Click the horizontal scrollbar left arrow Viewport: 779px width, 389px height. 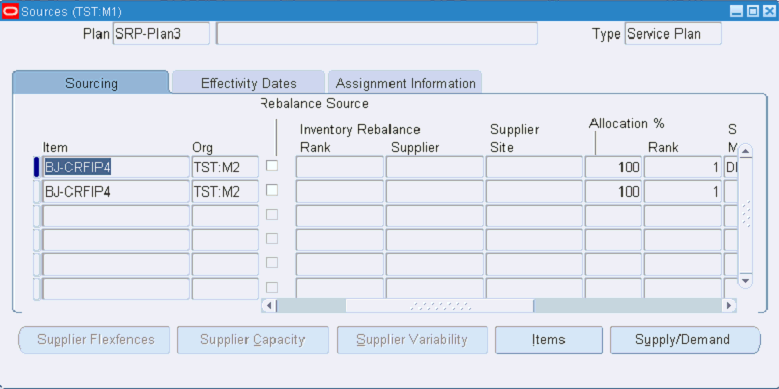pos(269,306)
